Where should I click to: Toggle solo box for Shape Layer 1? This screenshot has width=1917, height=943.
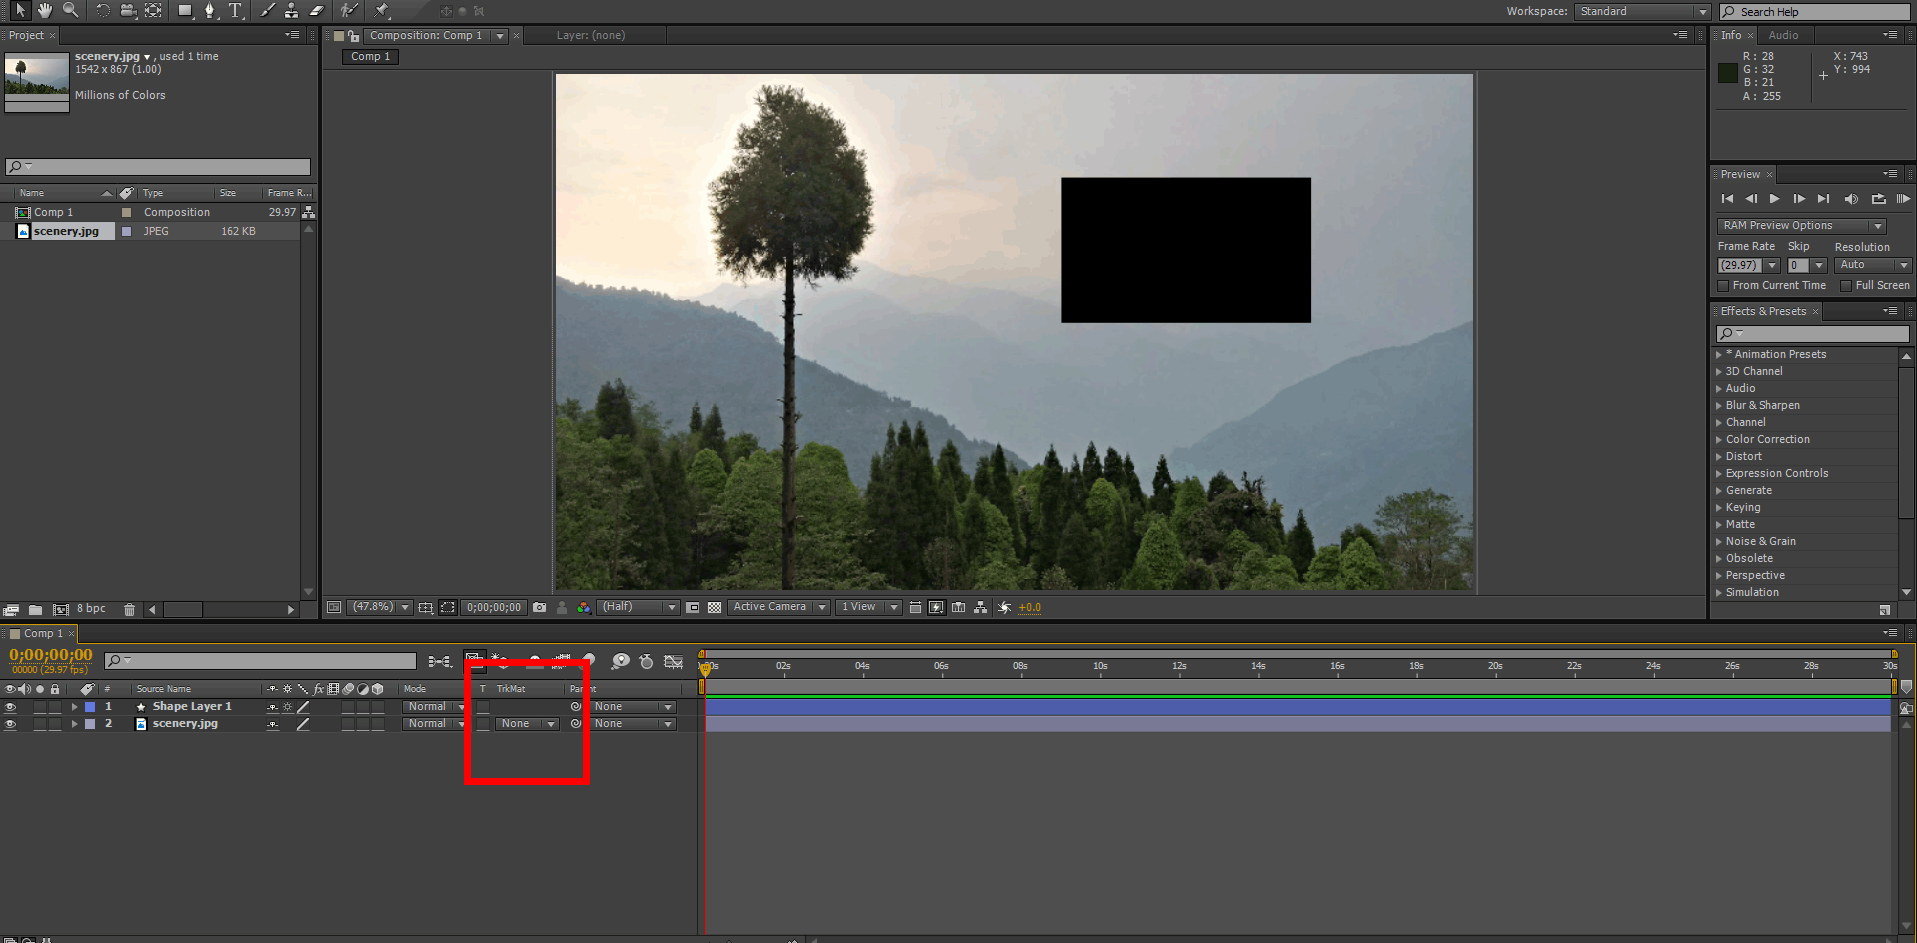click(40, 707)
